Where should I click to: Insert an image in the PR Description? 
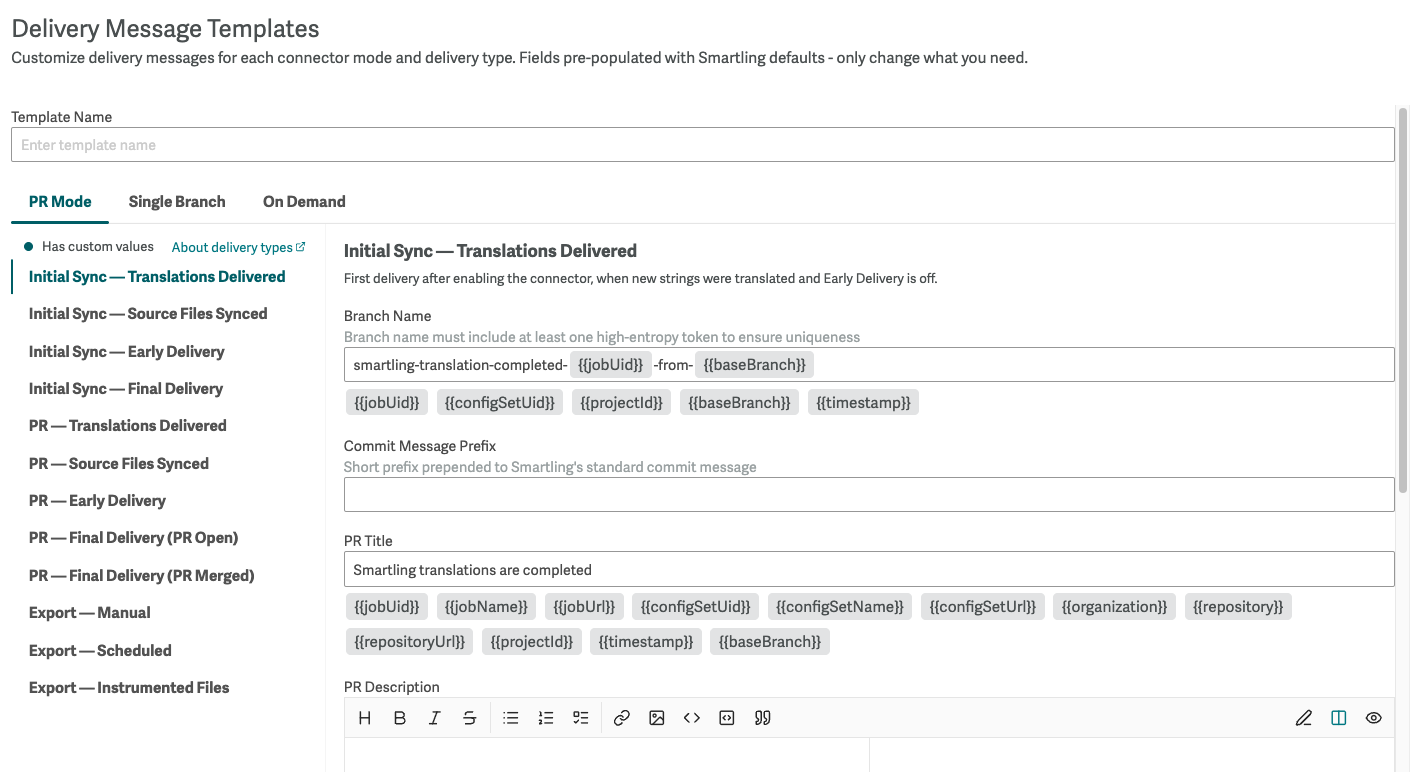[x=657, y=718]
